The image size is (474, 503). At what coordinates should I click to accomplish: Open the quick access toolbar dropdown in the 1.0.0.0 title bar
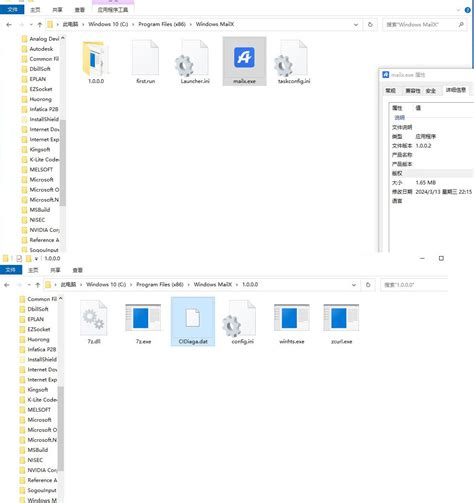click(x=36, y=258)
